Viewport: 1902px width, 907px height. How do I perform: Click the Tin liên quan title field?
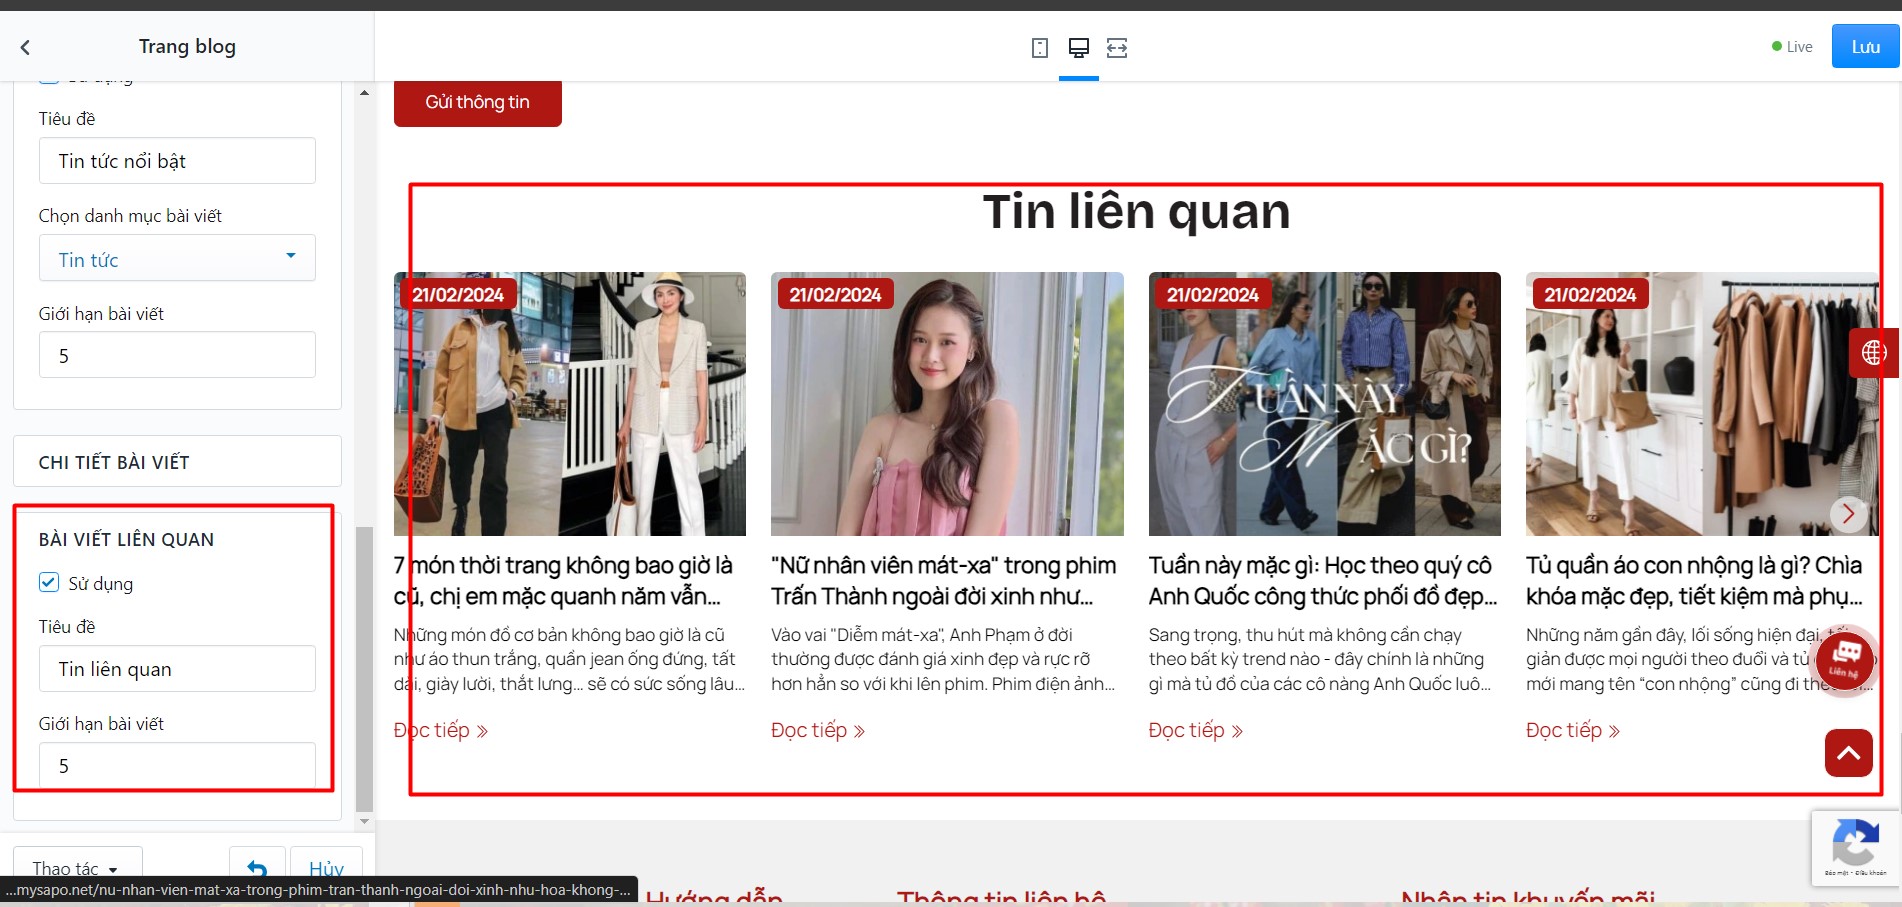coord(177,669)
